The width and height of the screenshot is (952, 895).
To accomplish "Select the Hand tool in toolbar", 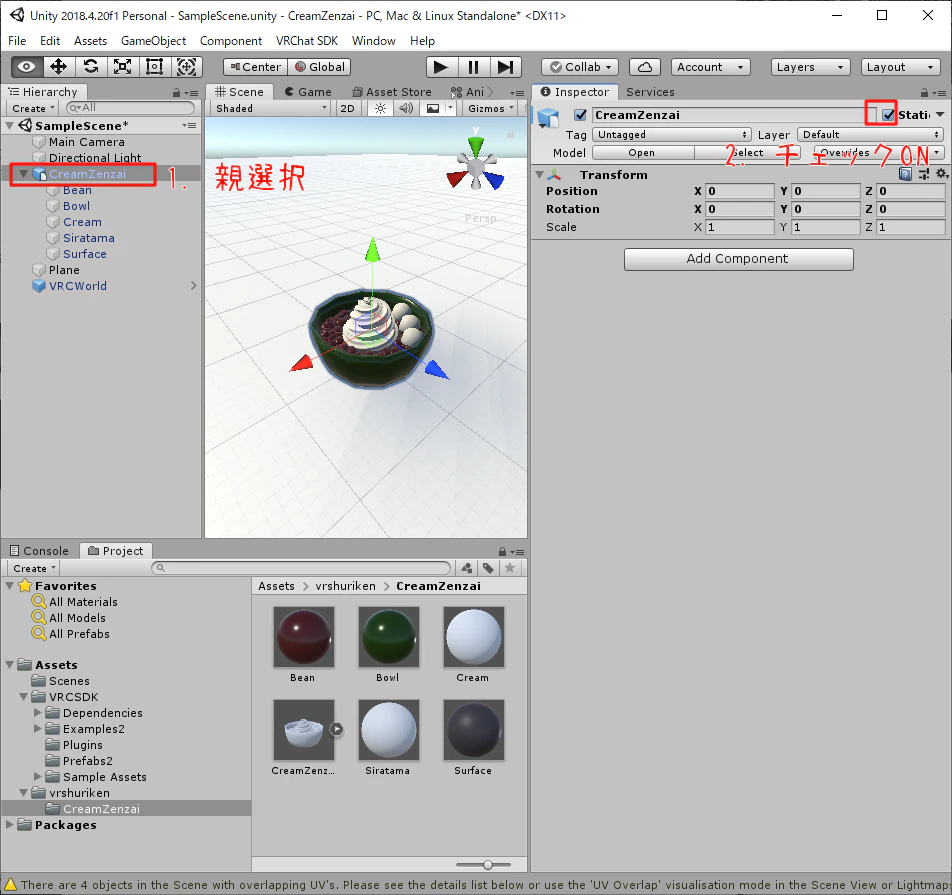I will [x=27, y=67].
